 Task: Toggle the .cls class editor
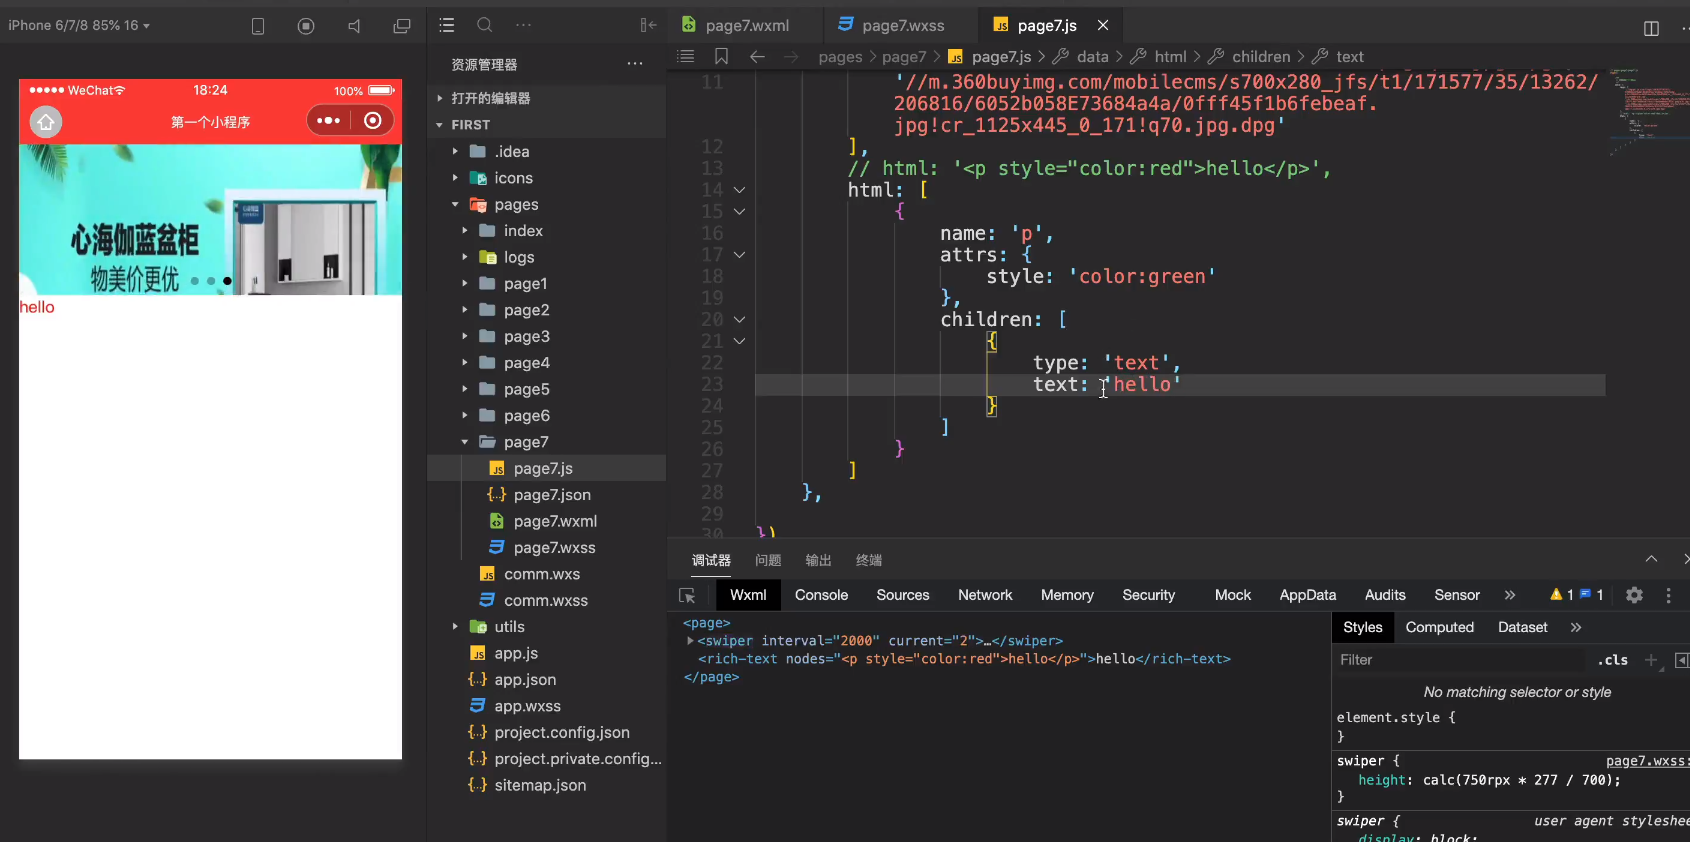(1612, 660)
